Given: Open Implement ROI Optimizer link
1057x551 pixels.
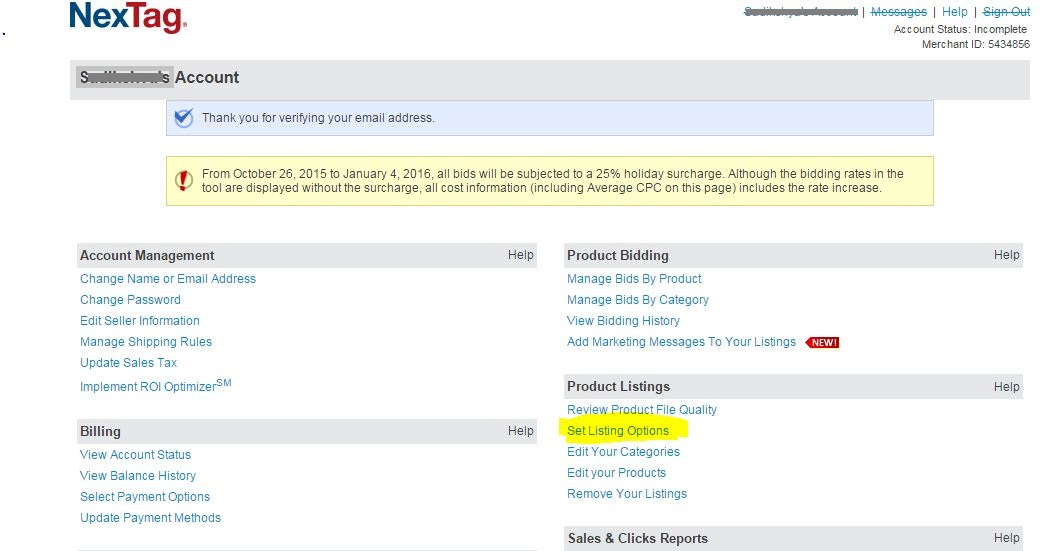Looking at the screenshot, I should click(x=155, y=385).
